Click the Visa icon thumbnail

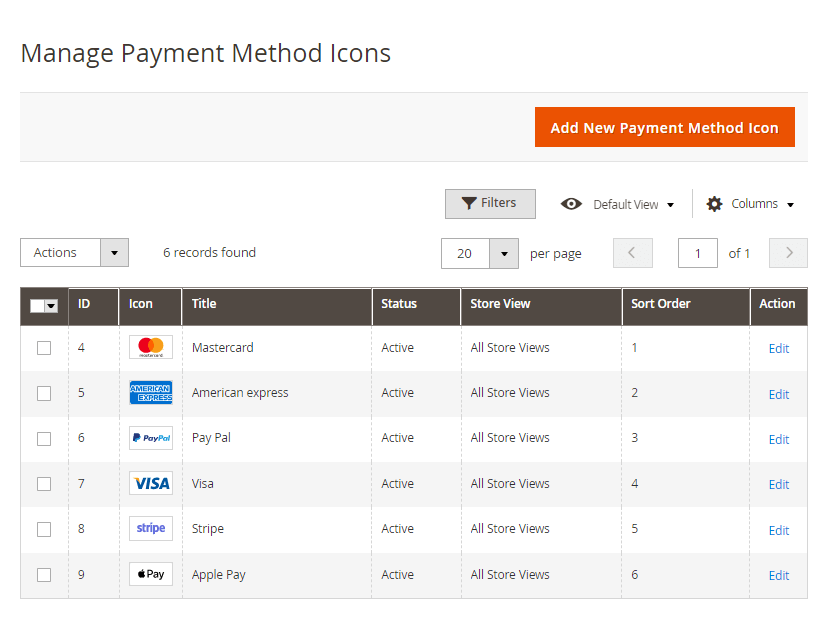(x=150, y=484)
